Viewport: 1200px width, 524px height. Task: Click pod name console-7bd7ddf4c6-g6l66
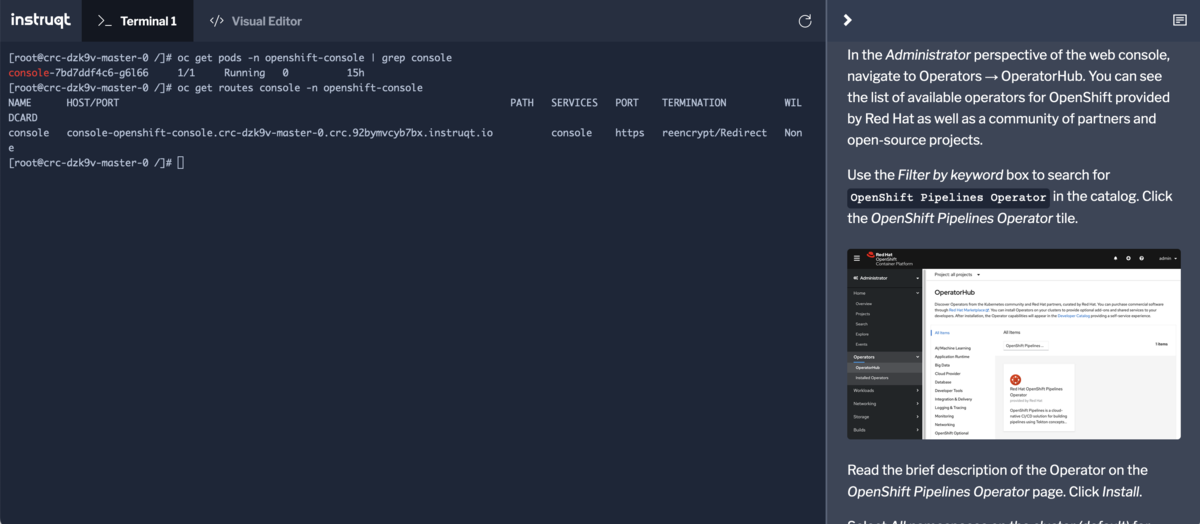pos(78,73)
